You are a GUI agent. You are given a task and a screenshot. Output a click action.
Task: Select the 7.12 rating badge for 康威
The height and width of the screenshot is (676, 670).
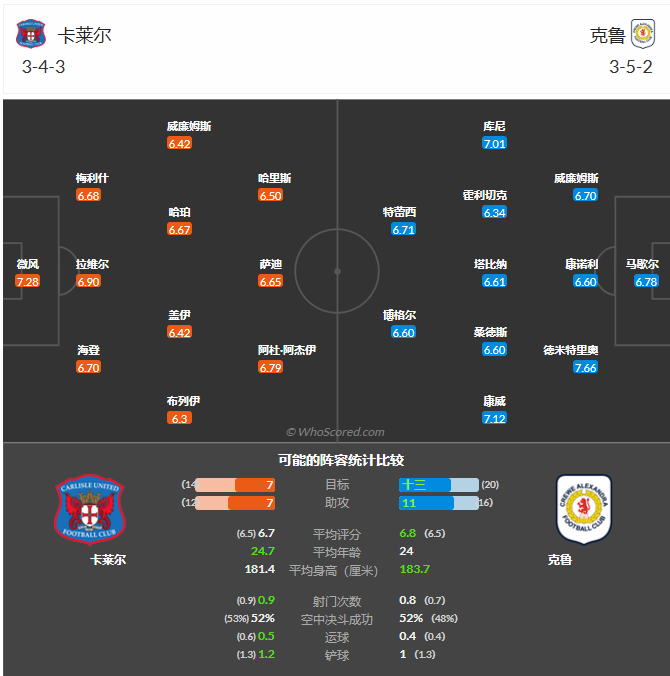(494, 418)
